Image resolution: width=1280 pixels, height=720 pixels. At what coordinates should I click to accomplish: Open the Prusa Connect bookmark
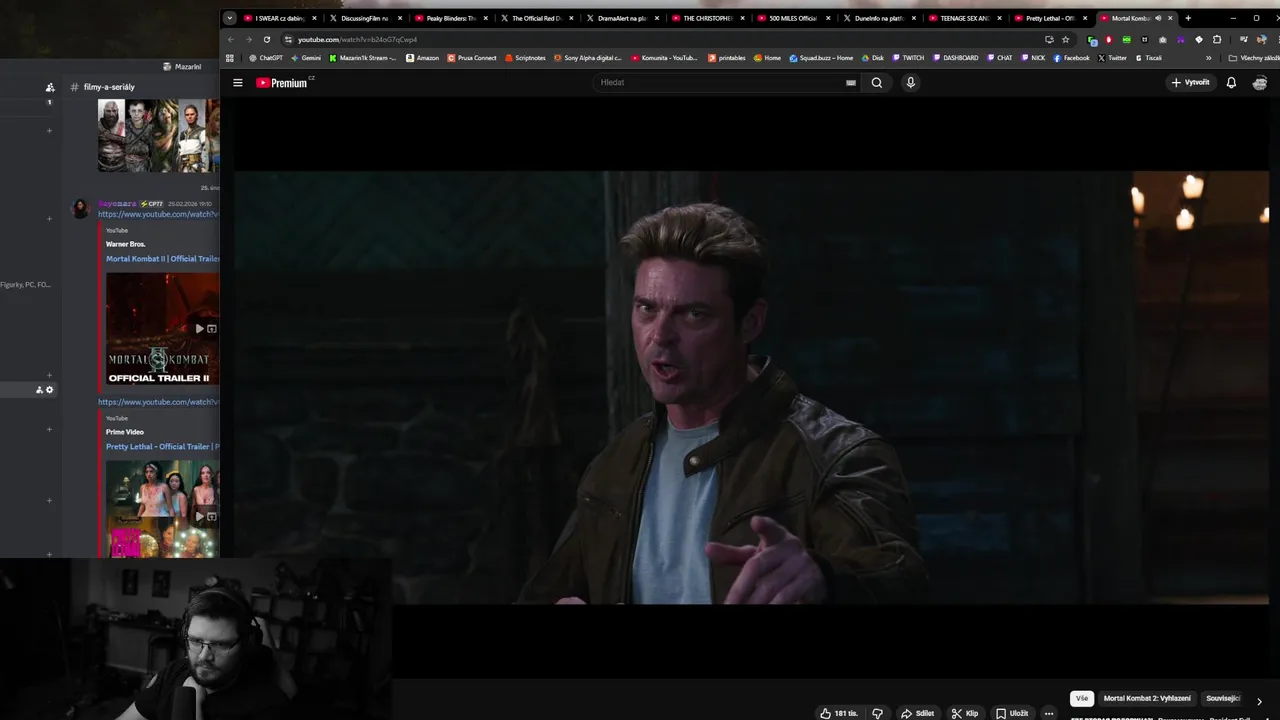[472, 58]
